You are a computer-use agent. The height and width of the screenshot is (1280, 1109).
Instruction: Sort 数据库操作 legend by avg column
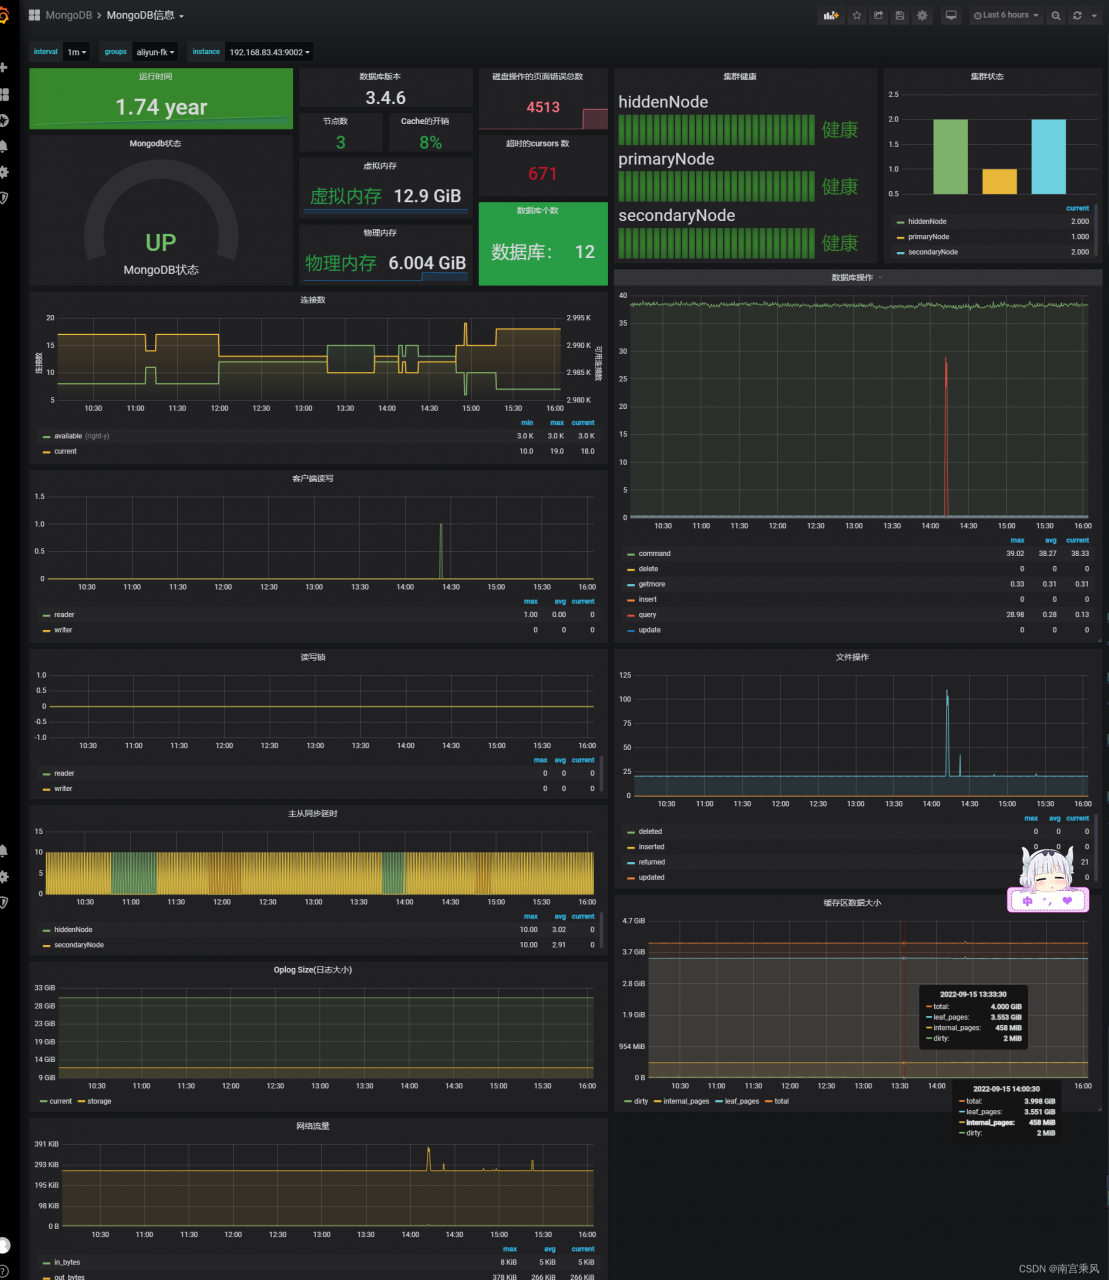(1049, 540)
